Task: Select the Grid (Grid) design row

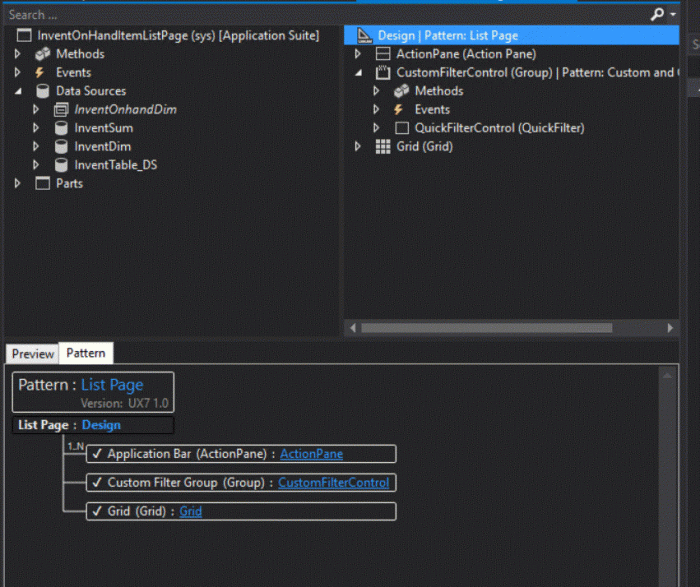Action: 425,146
